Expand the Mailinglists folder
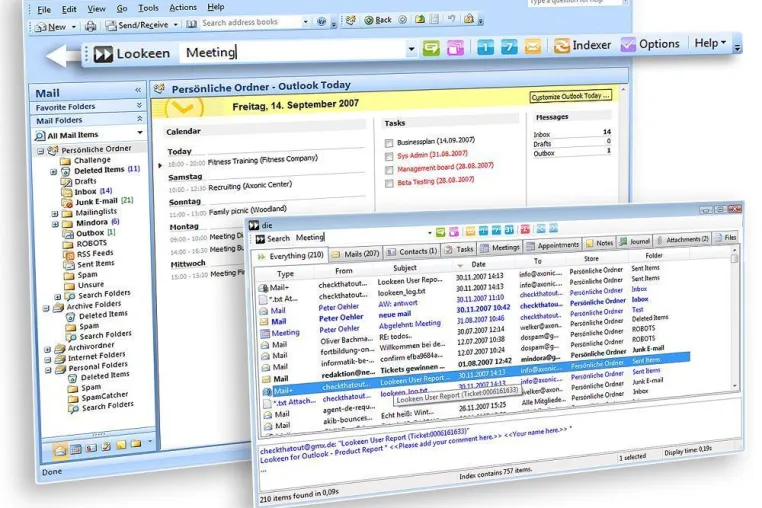 tap(55, 213)
